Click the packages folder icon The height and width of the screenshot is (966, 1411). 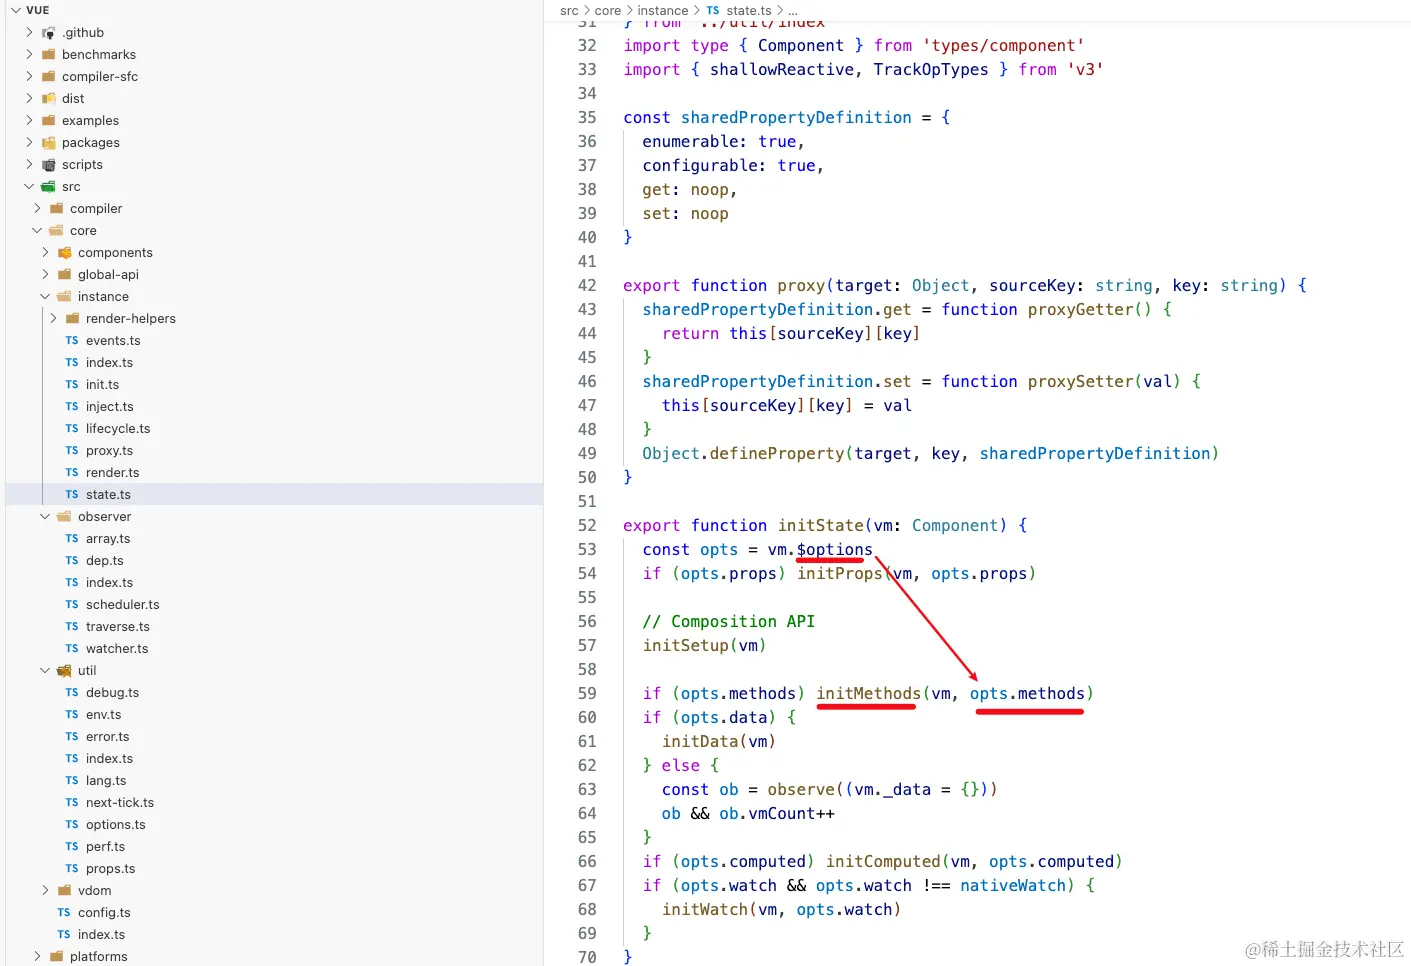pyautogui.click(x=48, y=143)
